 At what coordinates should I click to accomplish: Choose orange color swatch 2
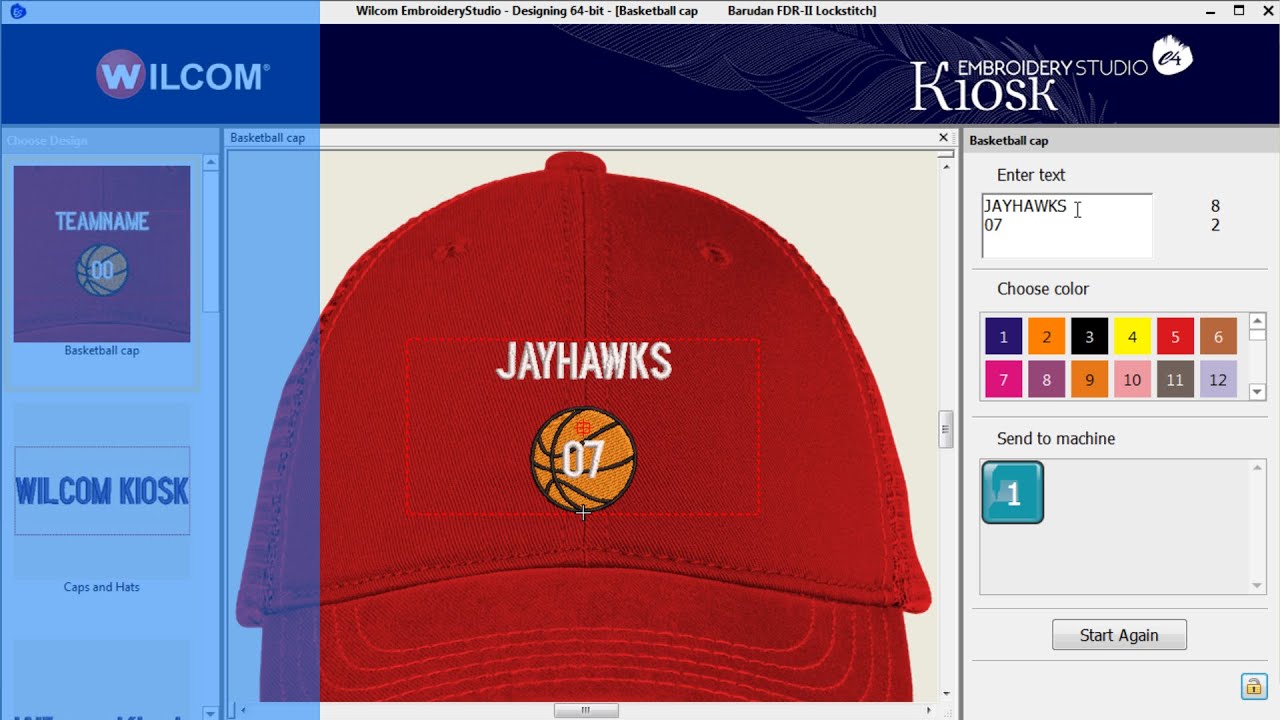(1047, 337)
